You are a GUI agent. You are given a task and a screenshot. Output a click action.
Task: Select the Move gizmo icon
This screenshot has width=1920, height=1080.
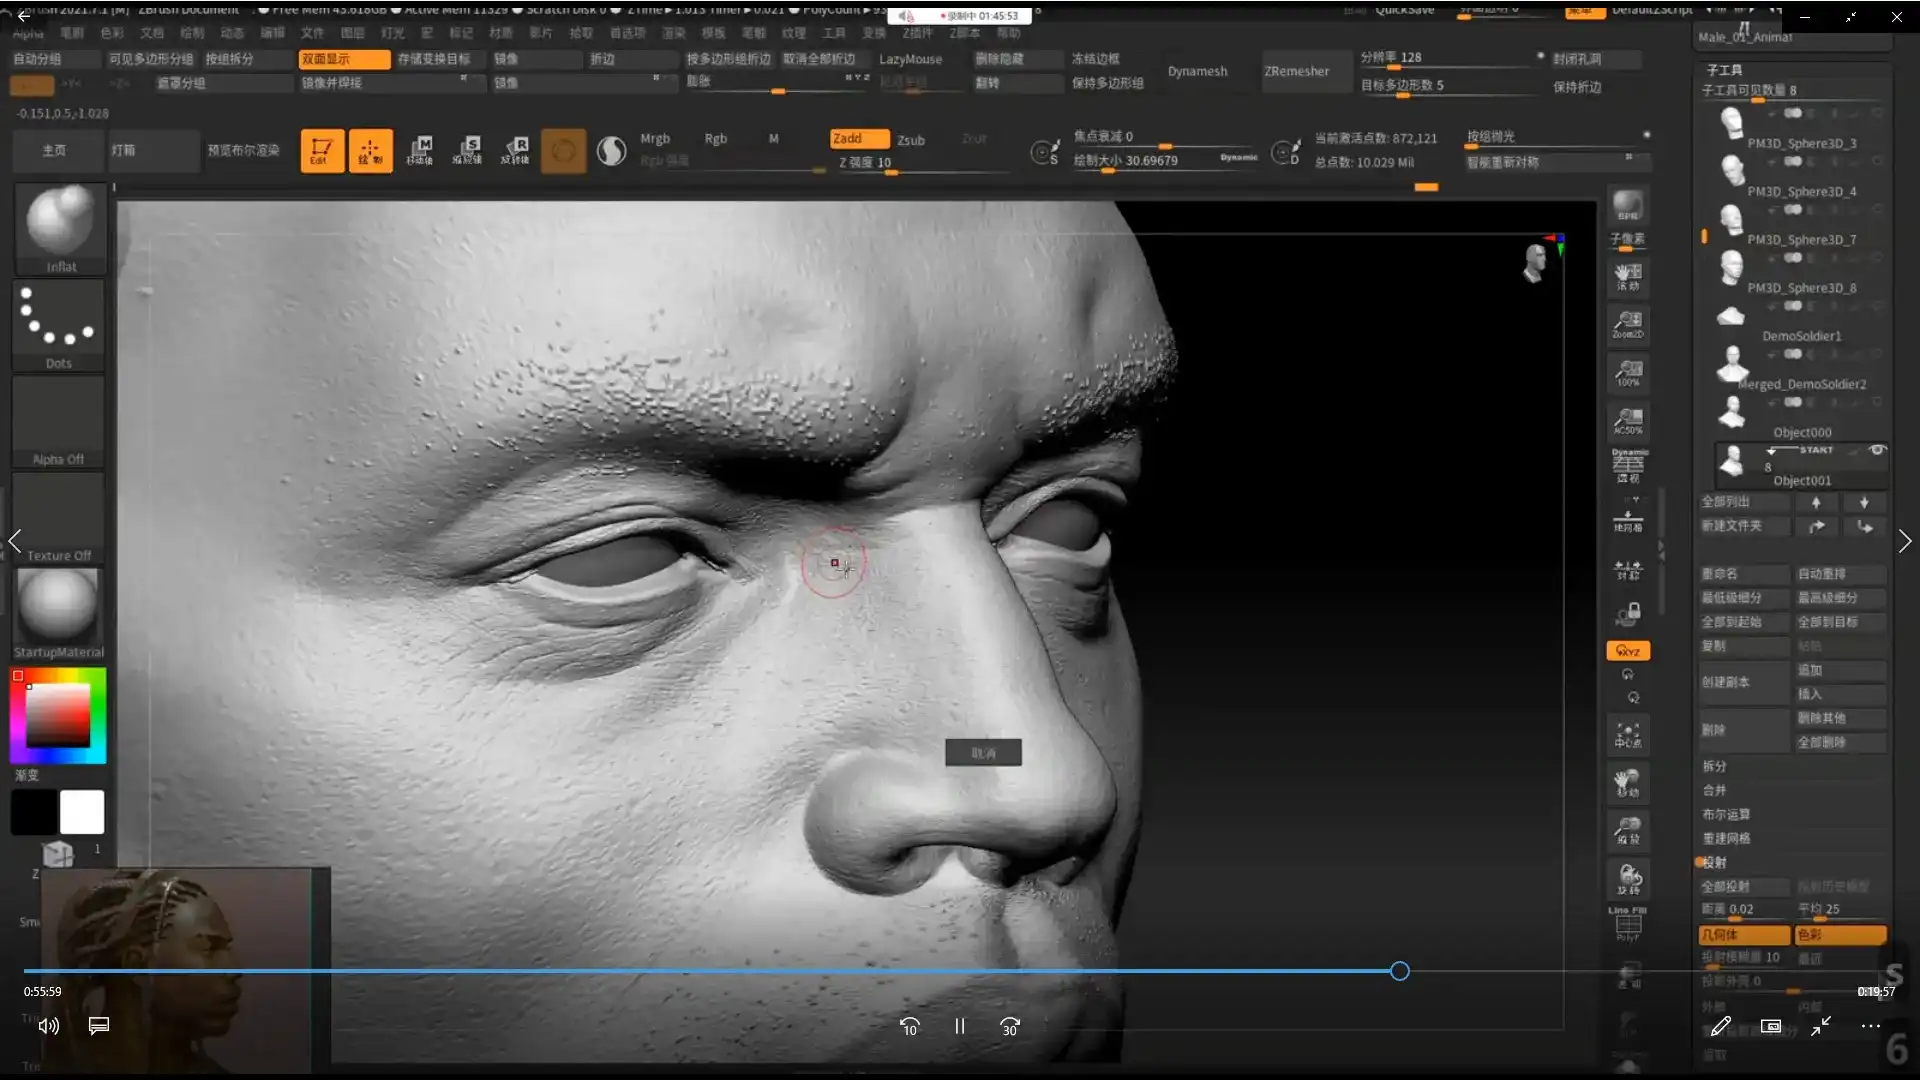click(x=419, y=151)
